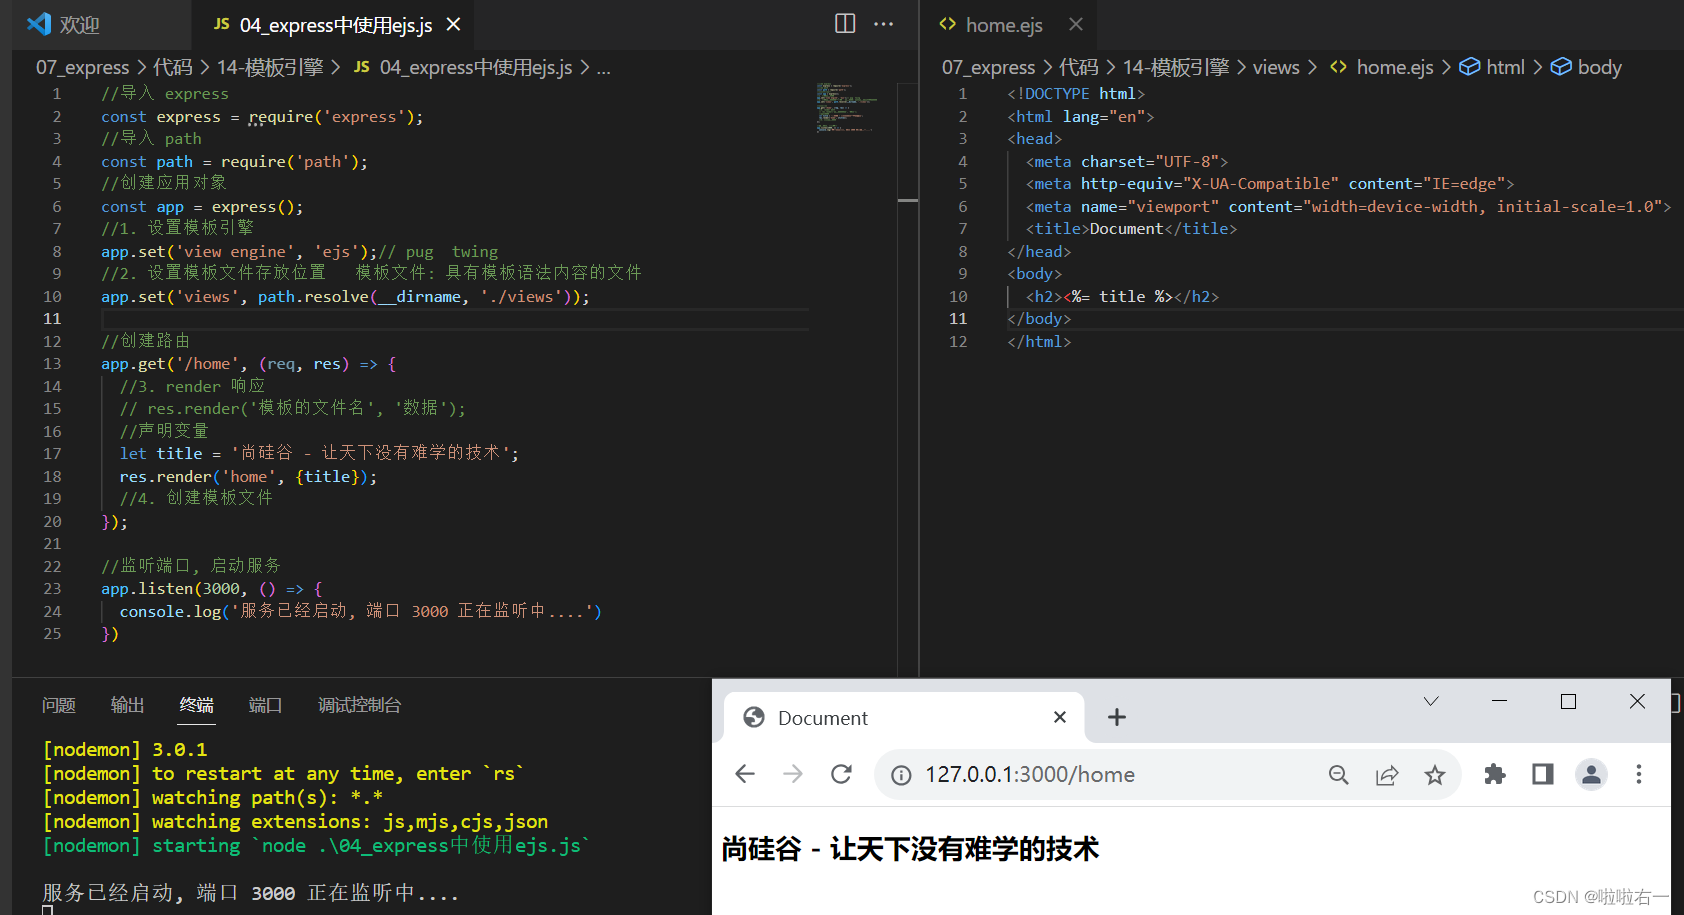Open the browser tab search chevron
Viewport: 1684px width, 915px height.
(x=1431, y=701)
